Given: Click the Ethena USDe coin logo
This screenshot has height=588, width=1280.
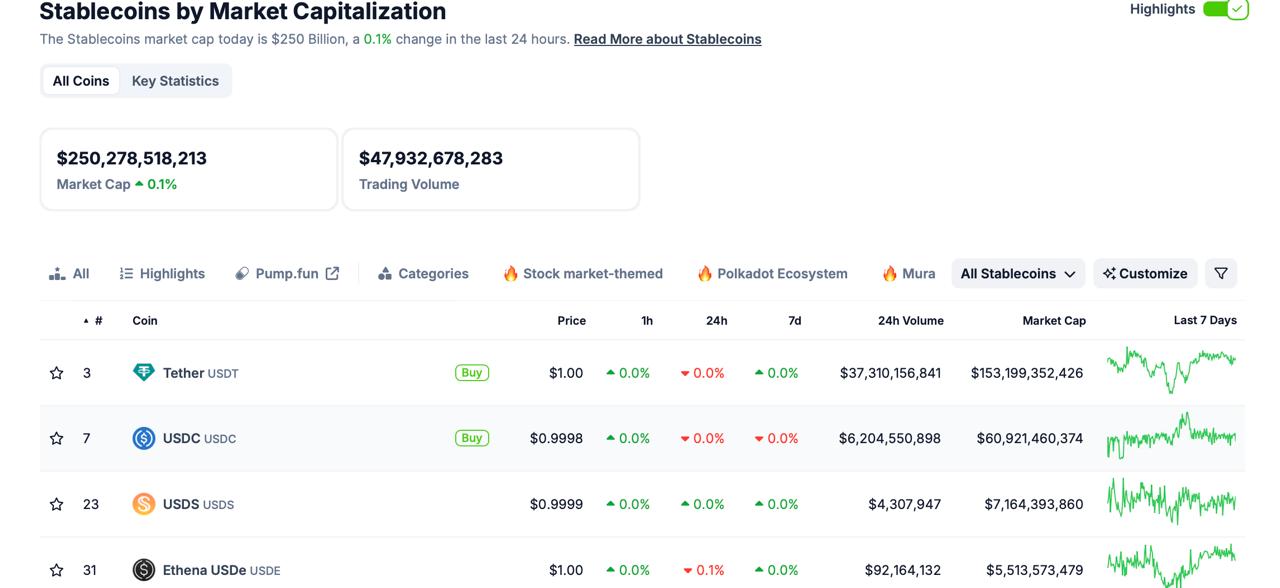Looking at the screenshot, I should coord(144,570).
